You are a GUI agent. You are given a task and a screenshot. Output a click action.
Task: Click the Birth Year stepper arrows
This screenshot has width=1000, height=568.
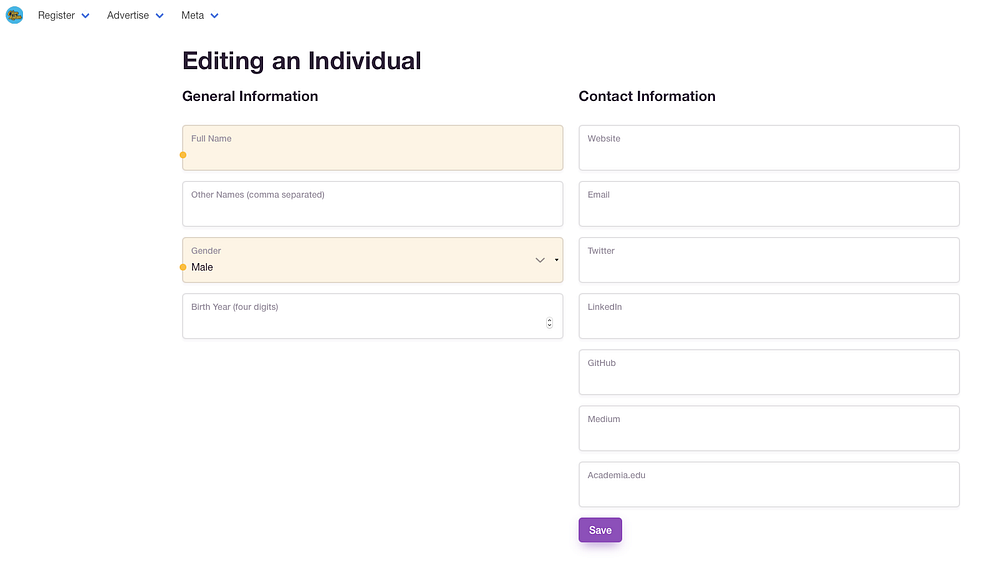click(x=549, y=322)
